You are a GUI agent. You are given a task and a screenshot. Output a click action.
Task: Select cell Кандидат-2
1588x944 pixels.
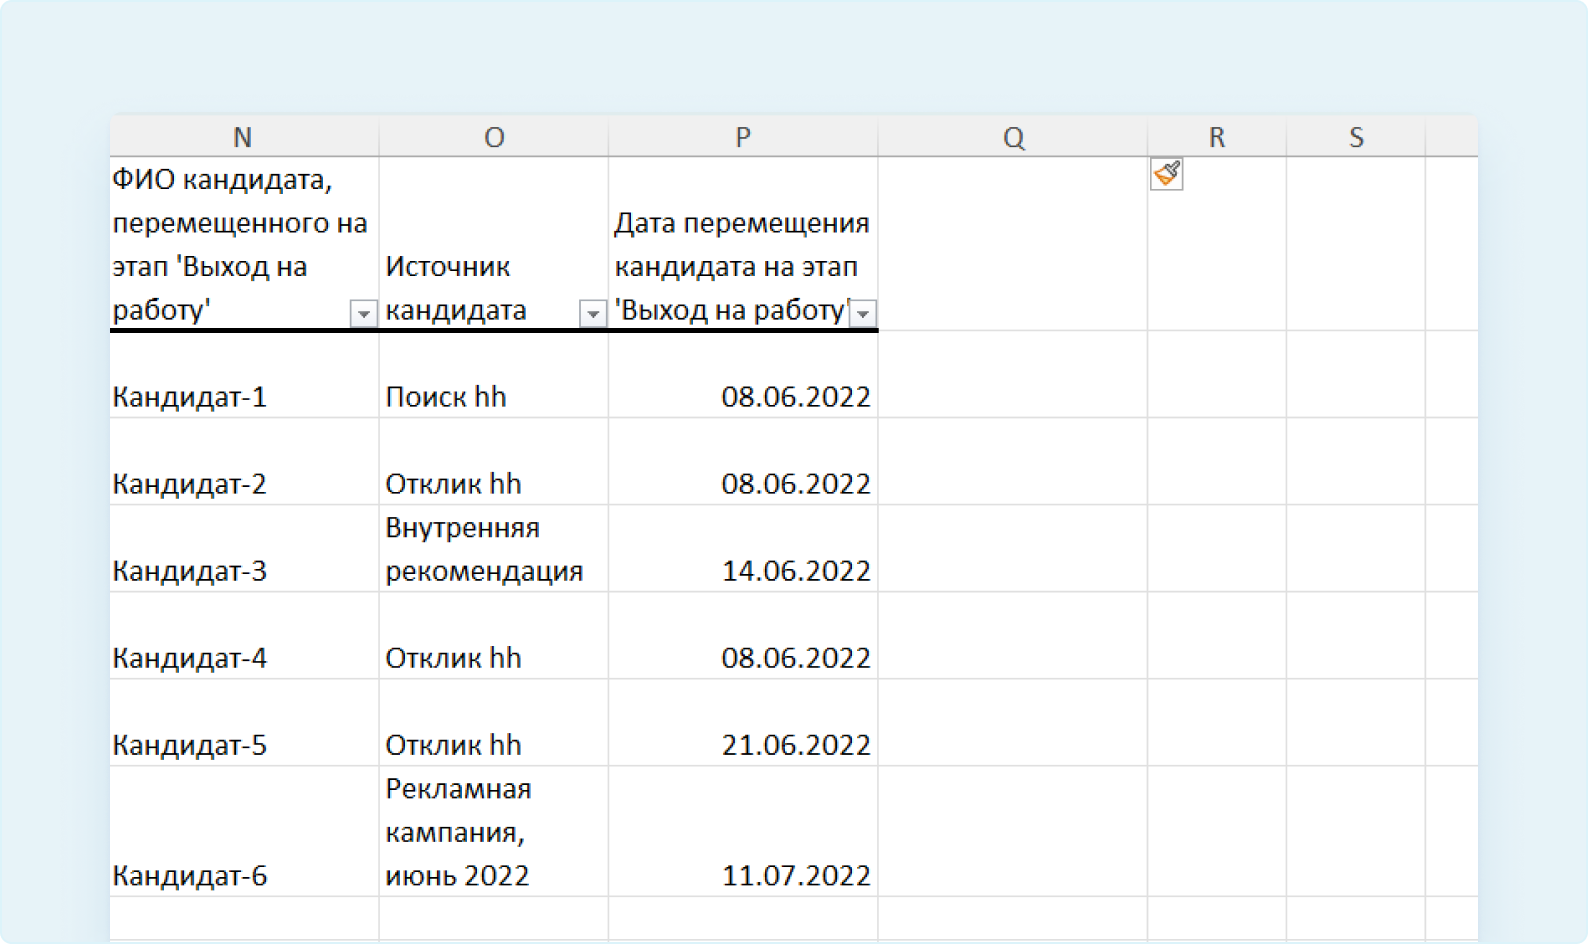(x=244, y=461)
